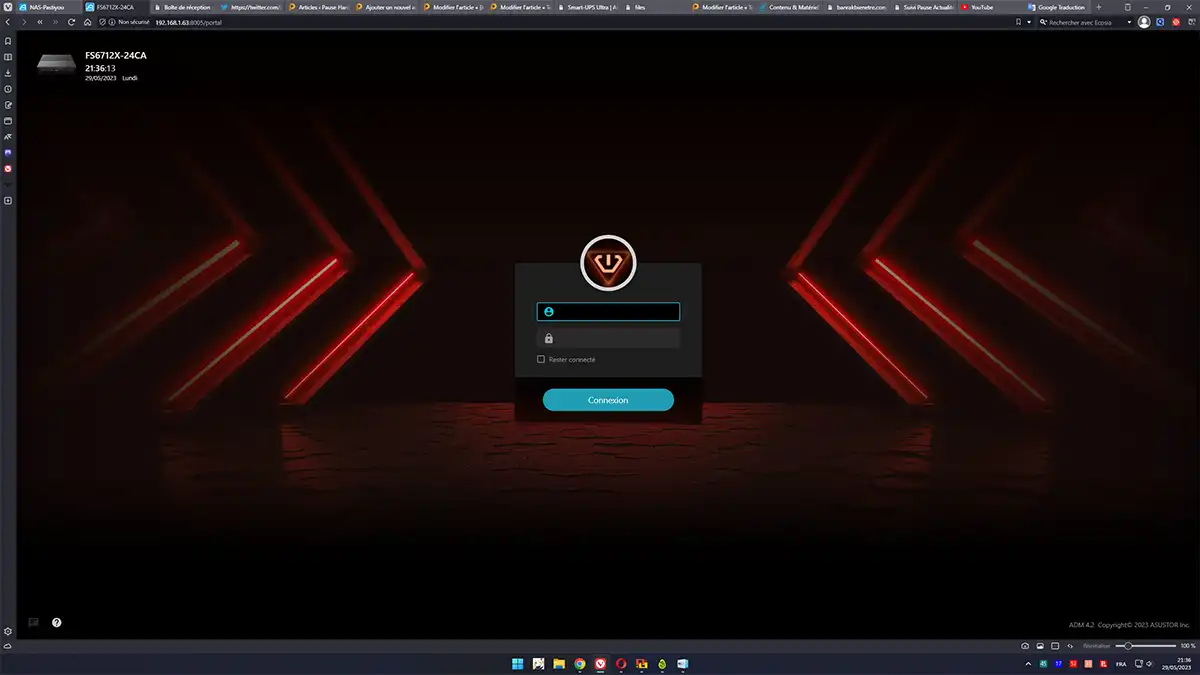This screenshot has width=1200, height=675.
Task: Click the Connexion button to log in
Action: [608, 399]
